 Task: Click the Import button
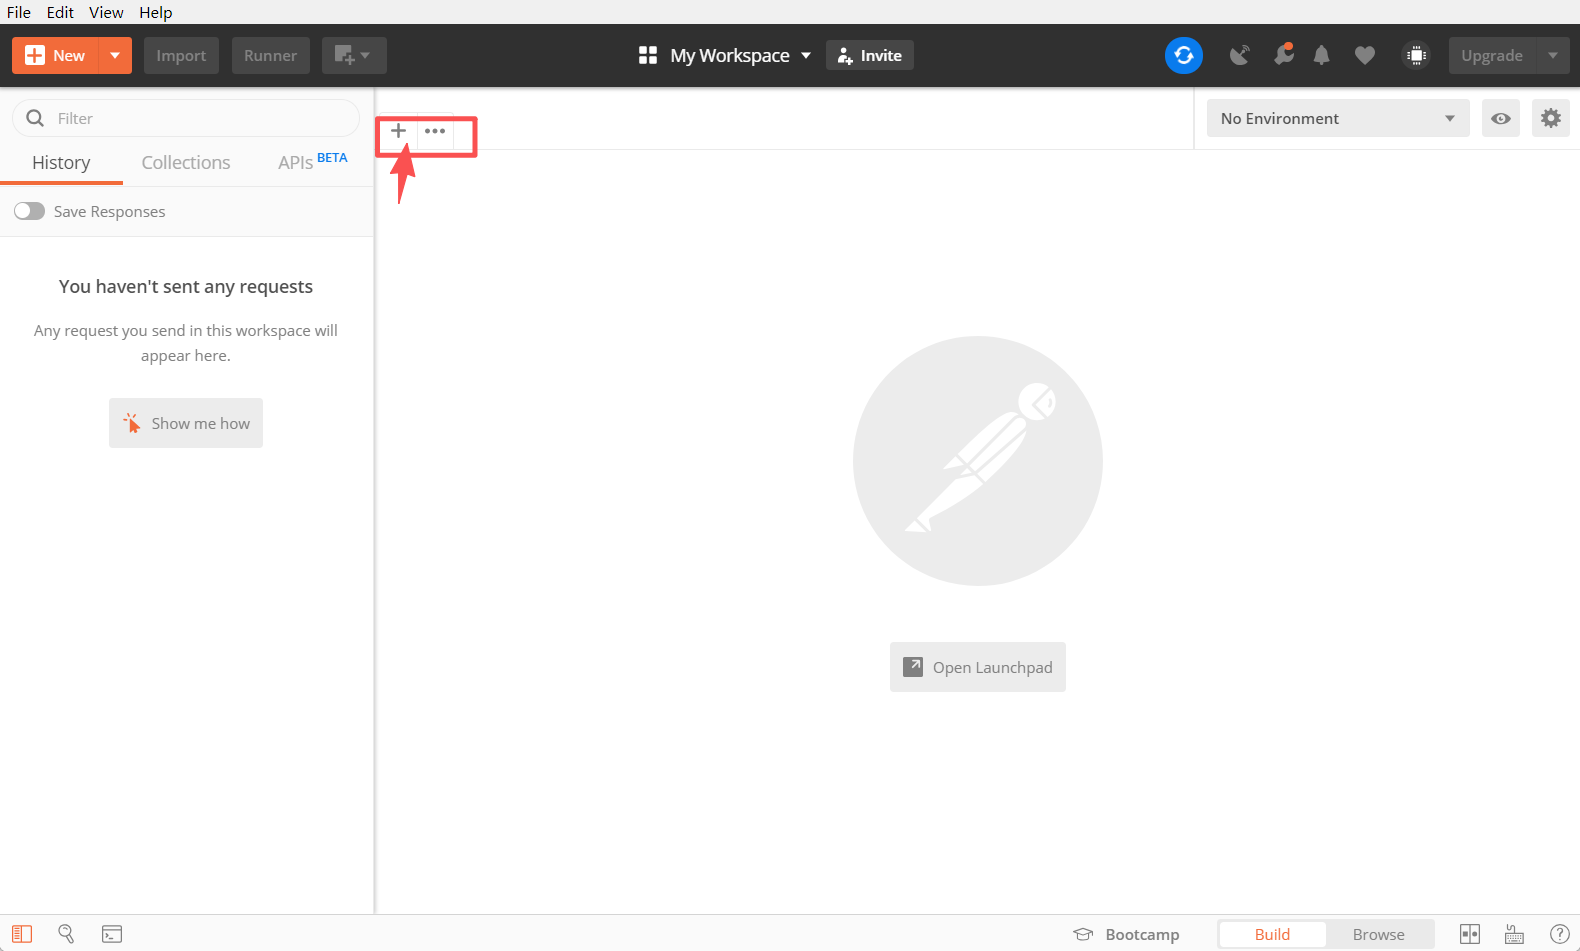(x=181, y=56)
